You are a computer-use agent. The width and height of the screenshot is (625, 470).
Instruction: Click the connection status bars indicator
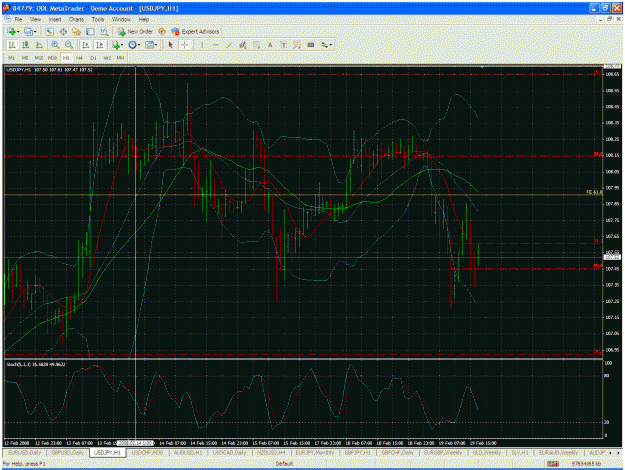click(x=552, y=464)
